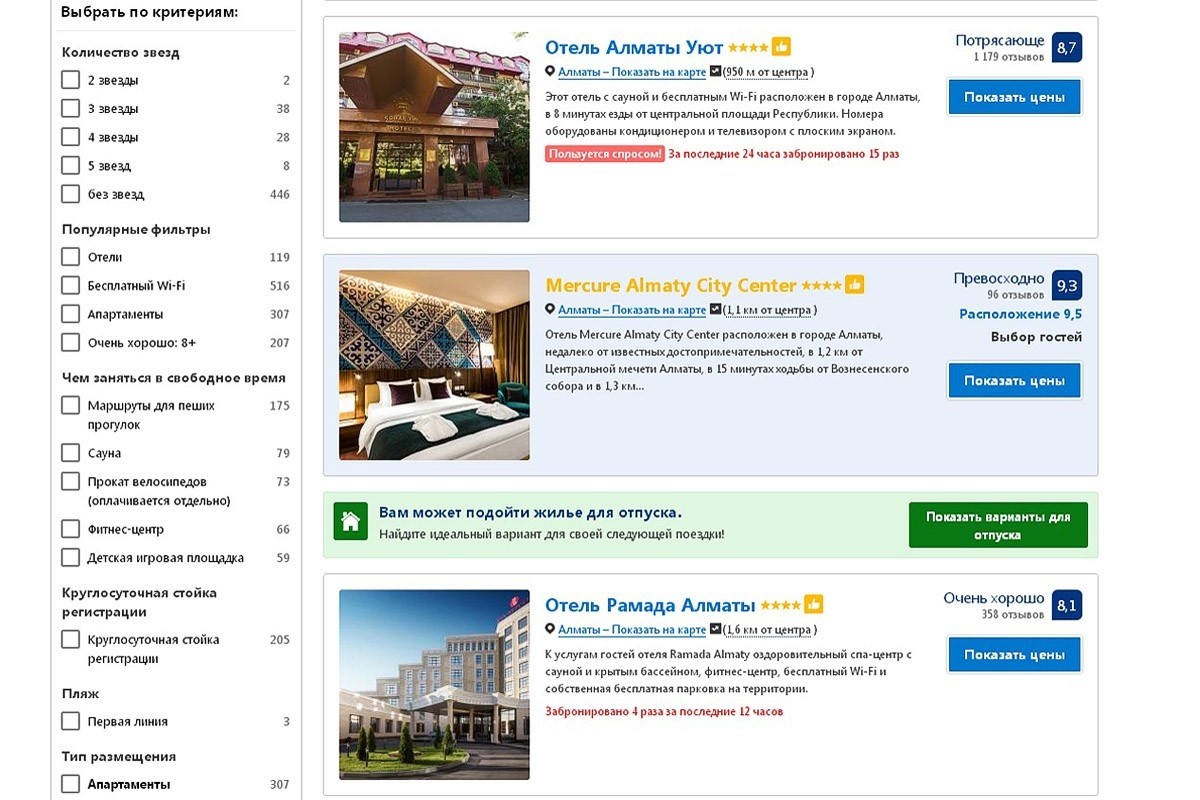Viewport: 1200px width, 800px height.
Task: Check 'Апартаменты' under Тип размещения
Action: (x=70, y=784)
